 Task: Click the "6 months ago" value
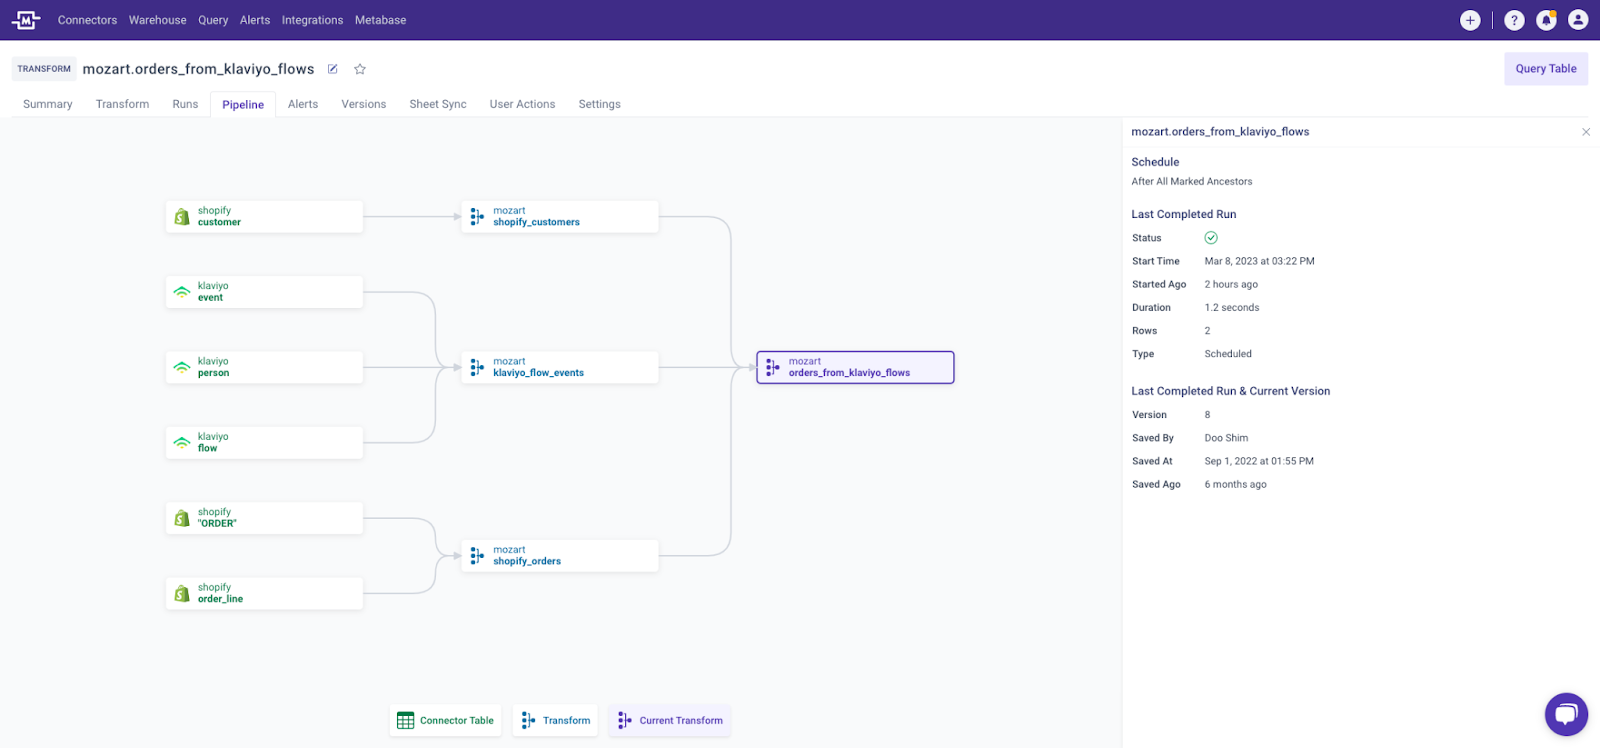click(x=1235, y=485)
